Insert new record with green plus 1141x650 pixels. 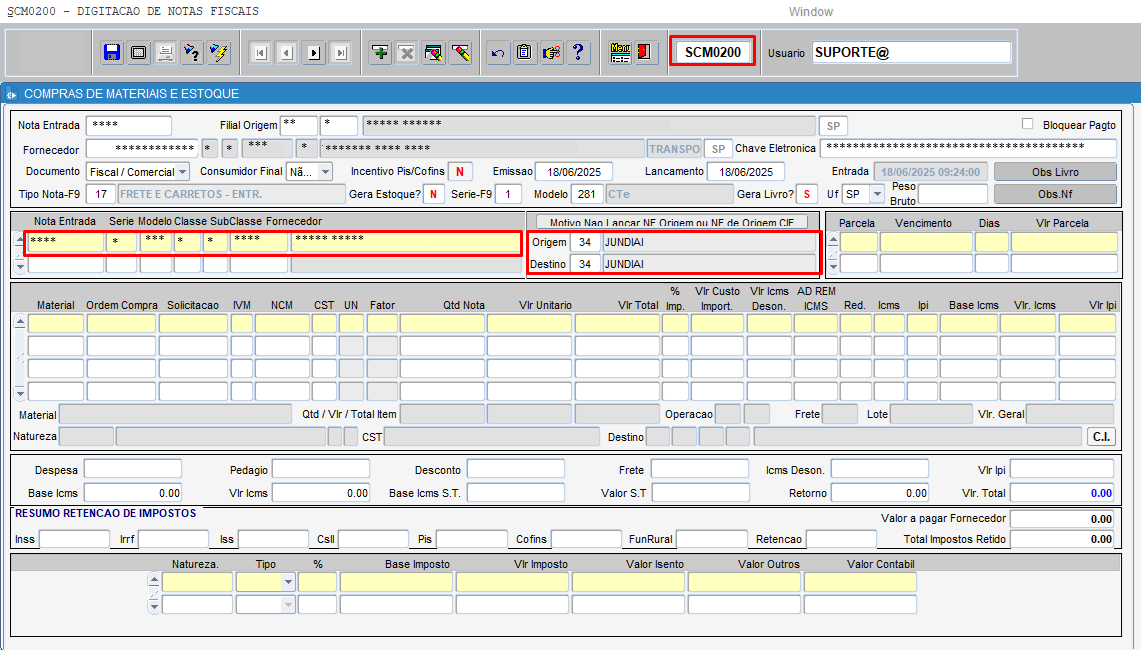point(380,53)
